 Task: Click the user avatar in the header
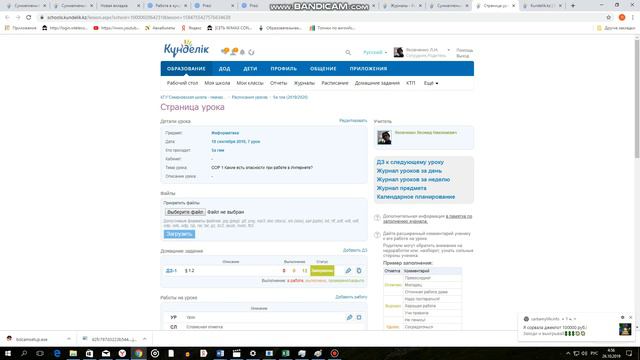tap(398, 52)
